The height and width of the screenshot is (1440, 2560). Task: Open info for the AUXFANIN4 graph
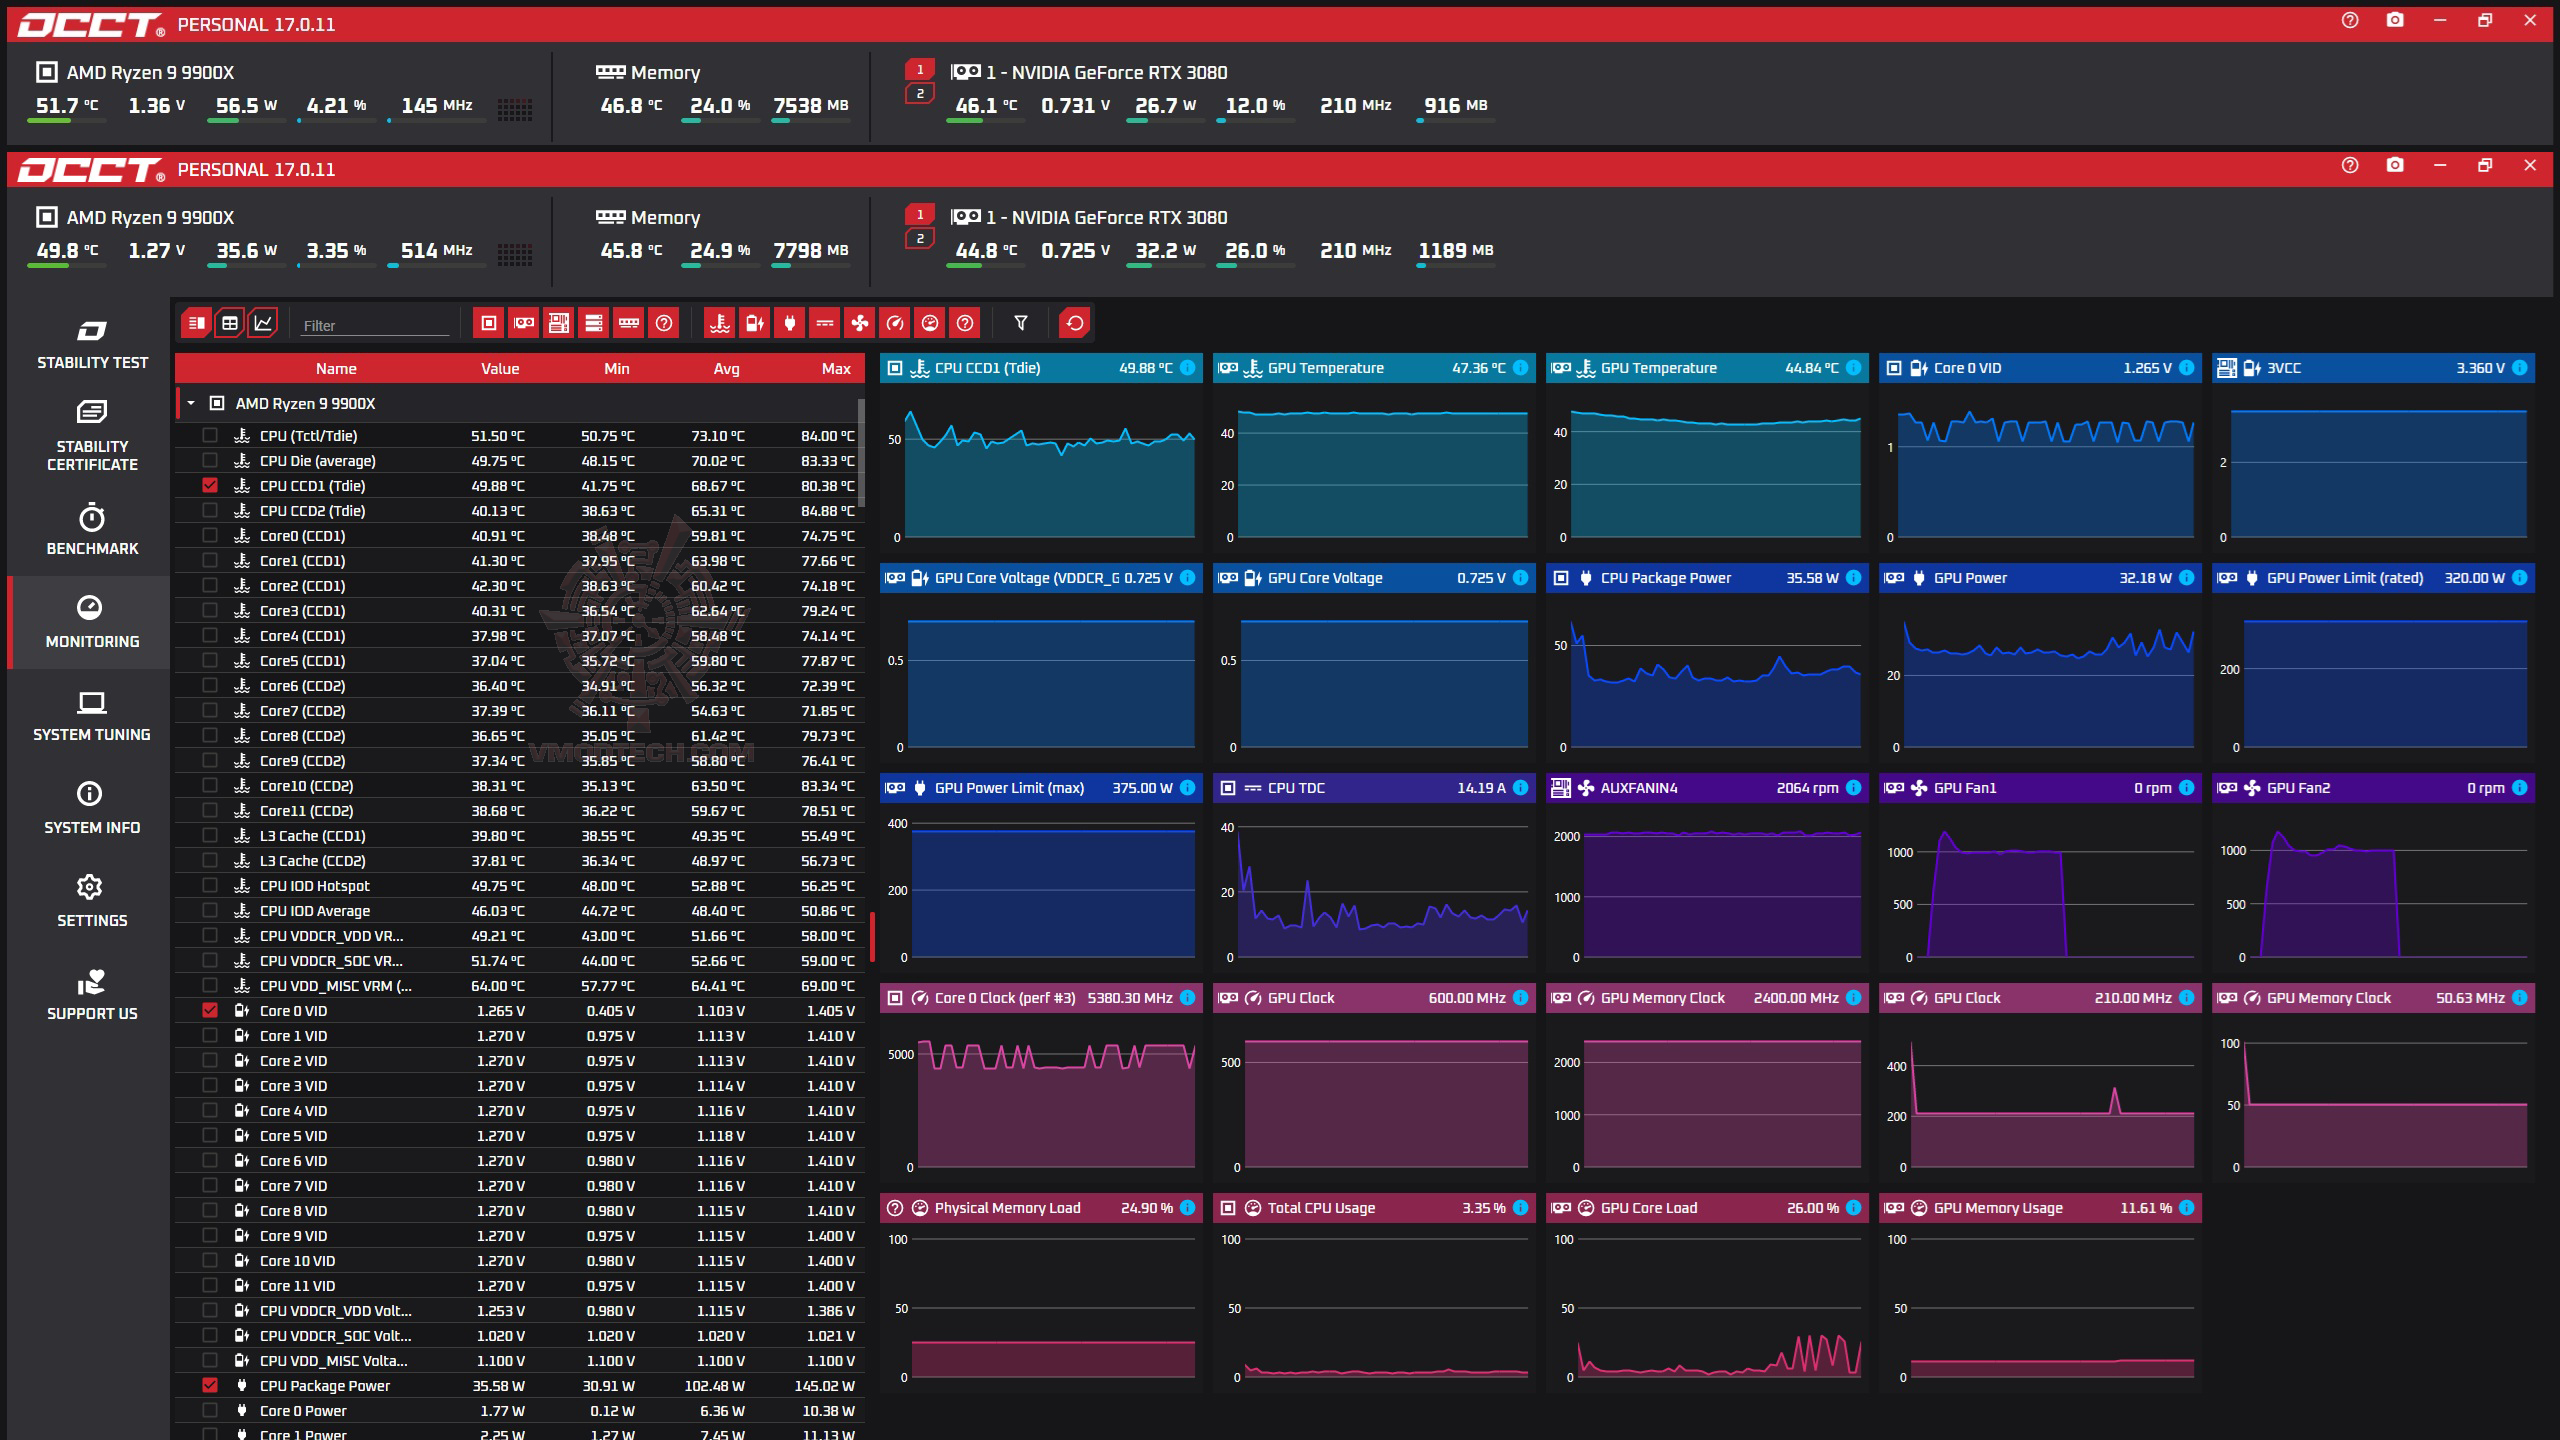point(1853,788)
